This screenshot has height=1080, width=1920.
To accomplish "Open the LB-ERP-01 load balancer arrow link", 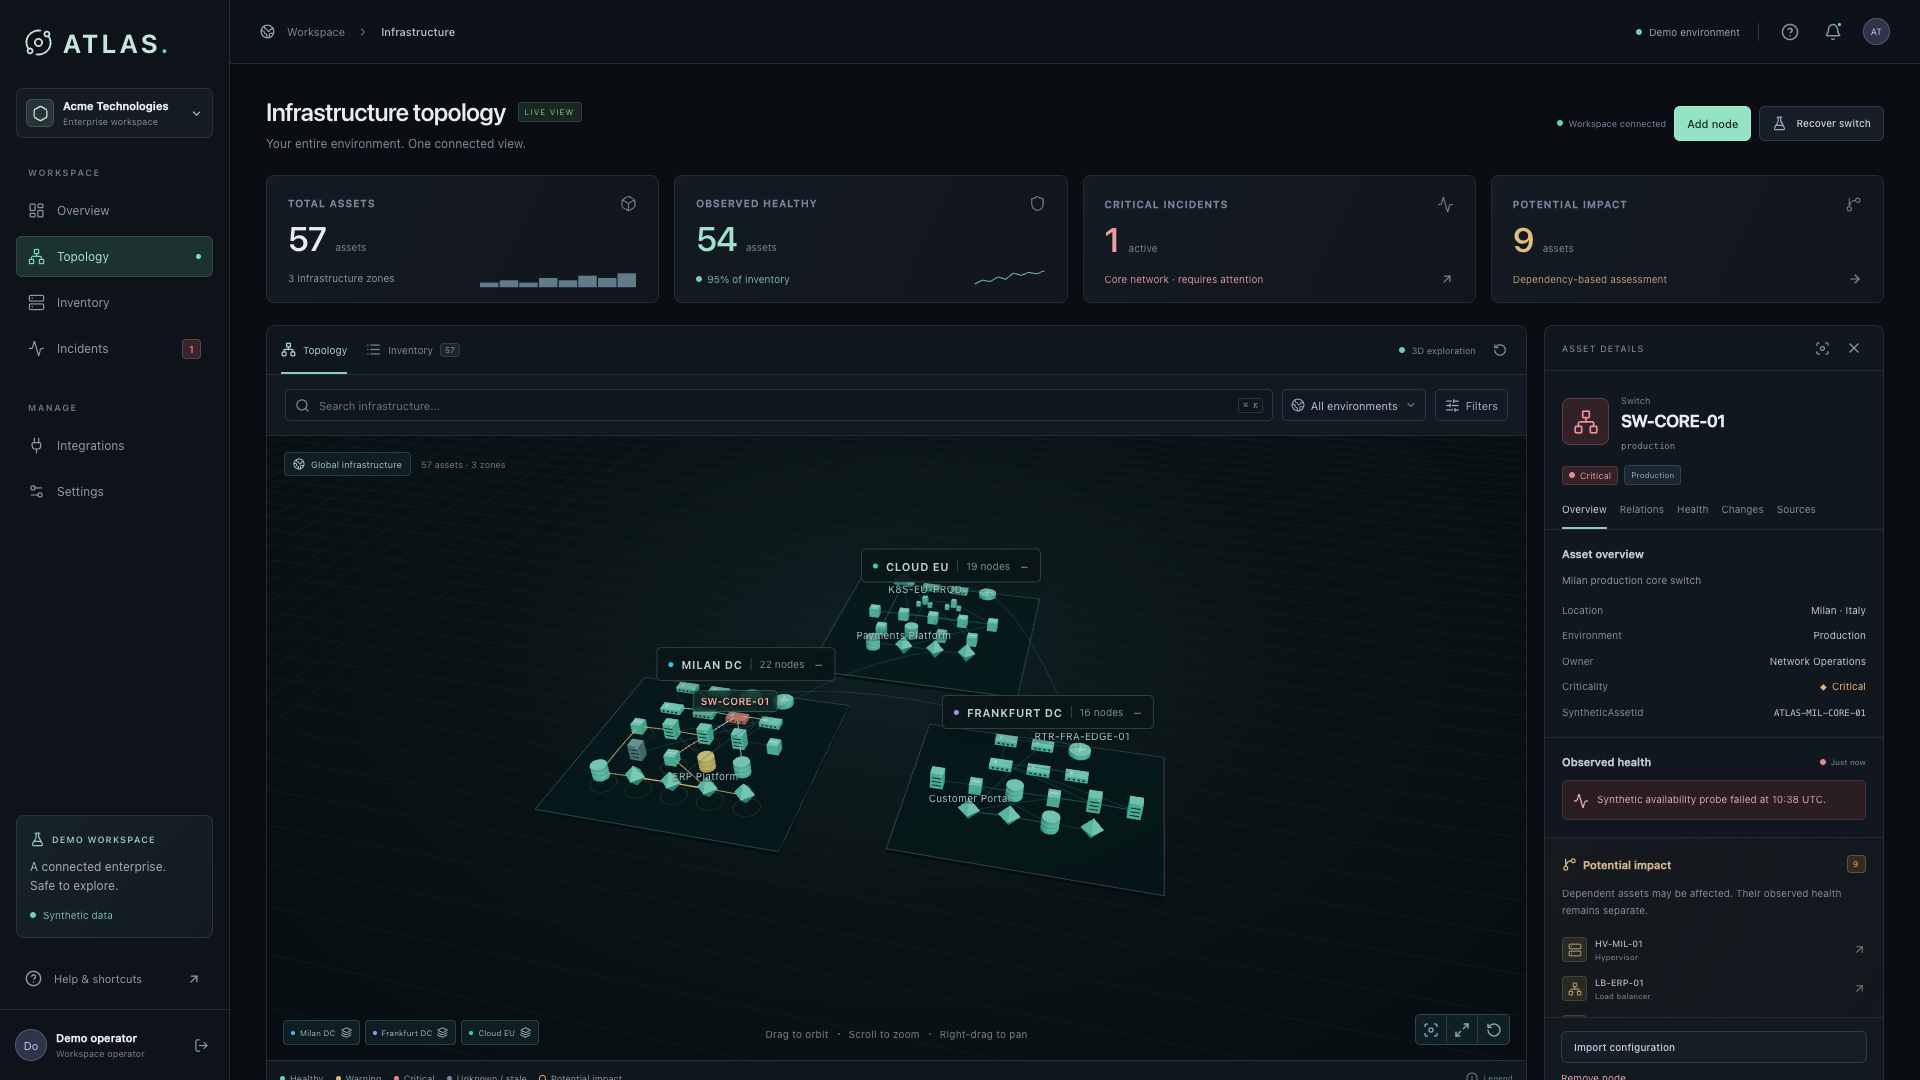I will (1859, 989).
